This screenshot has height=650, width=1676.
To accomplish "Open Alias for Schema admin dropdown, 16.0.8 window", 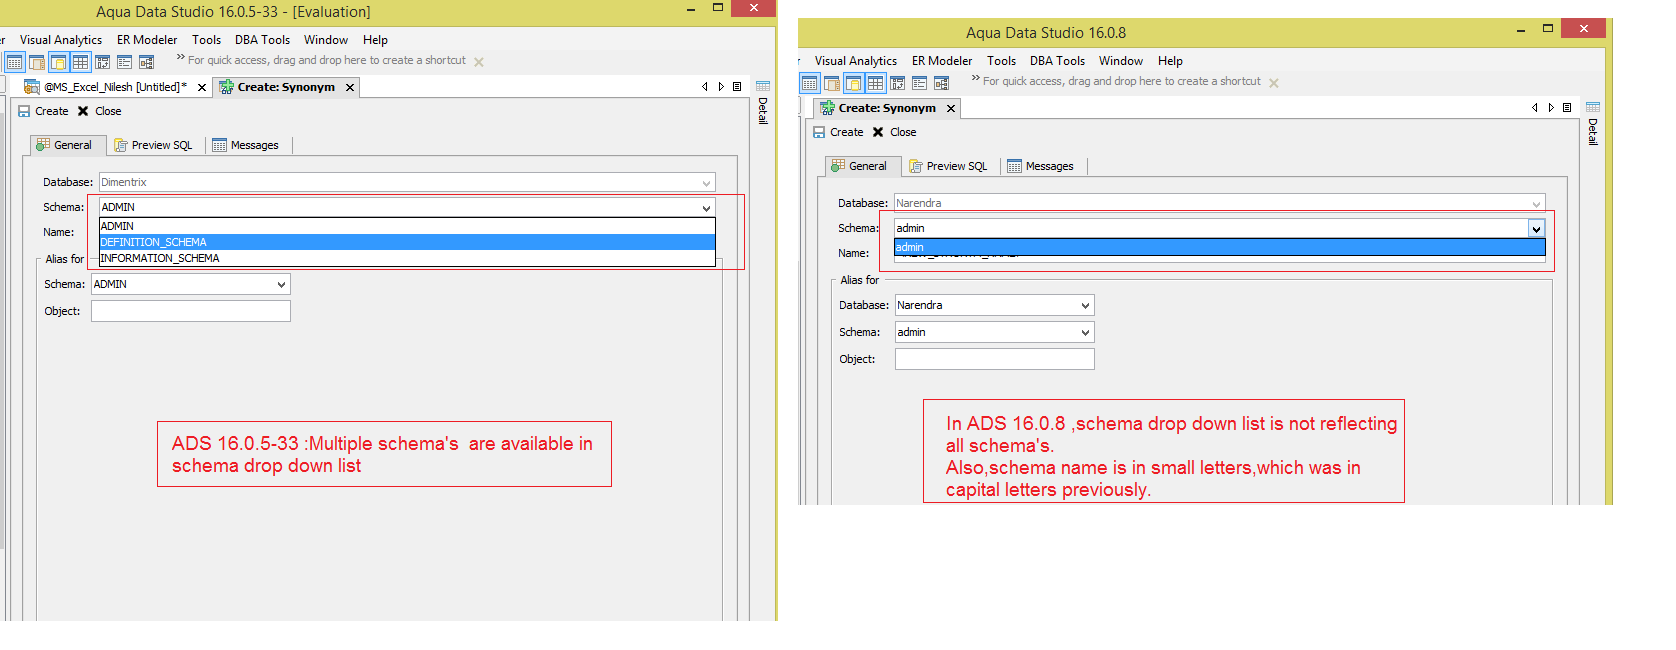I will [994, 332].
